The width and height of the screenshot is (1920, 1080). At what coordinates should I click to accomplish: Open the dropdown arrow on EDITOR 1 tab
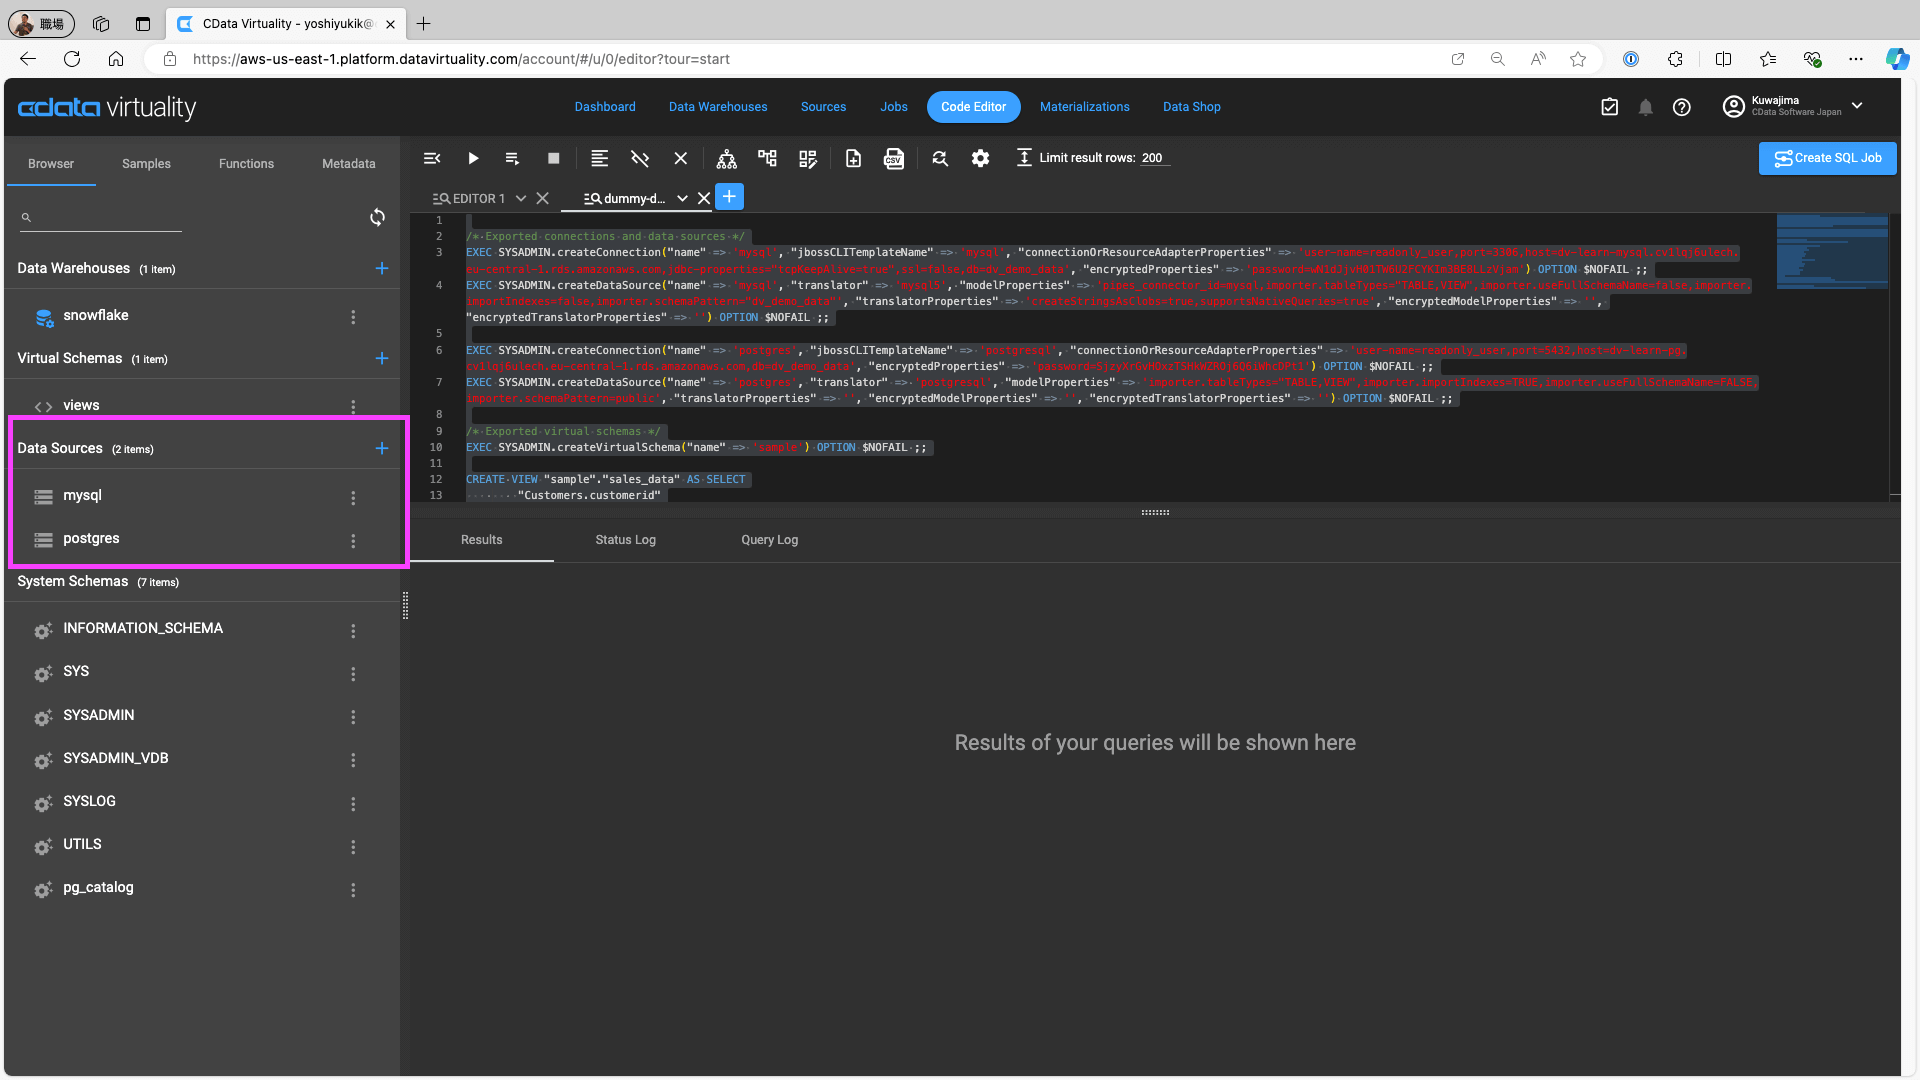coord(521,198)
